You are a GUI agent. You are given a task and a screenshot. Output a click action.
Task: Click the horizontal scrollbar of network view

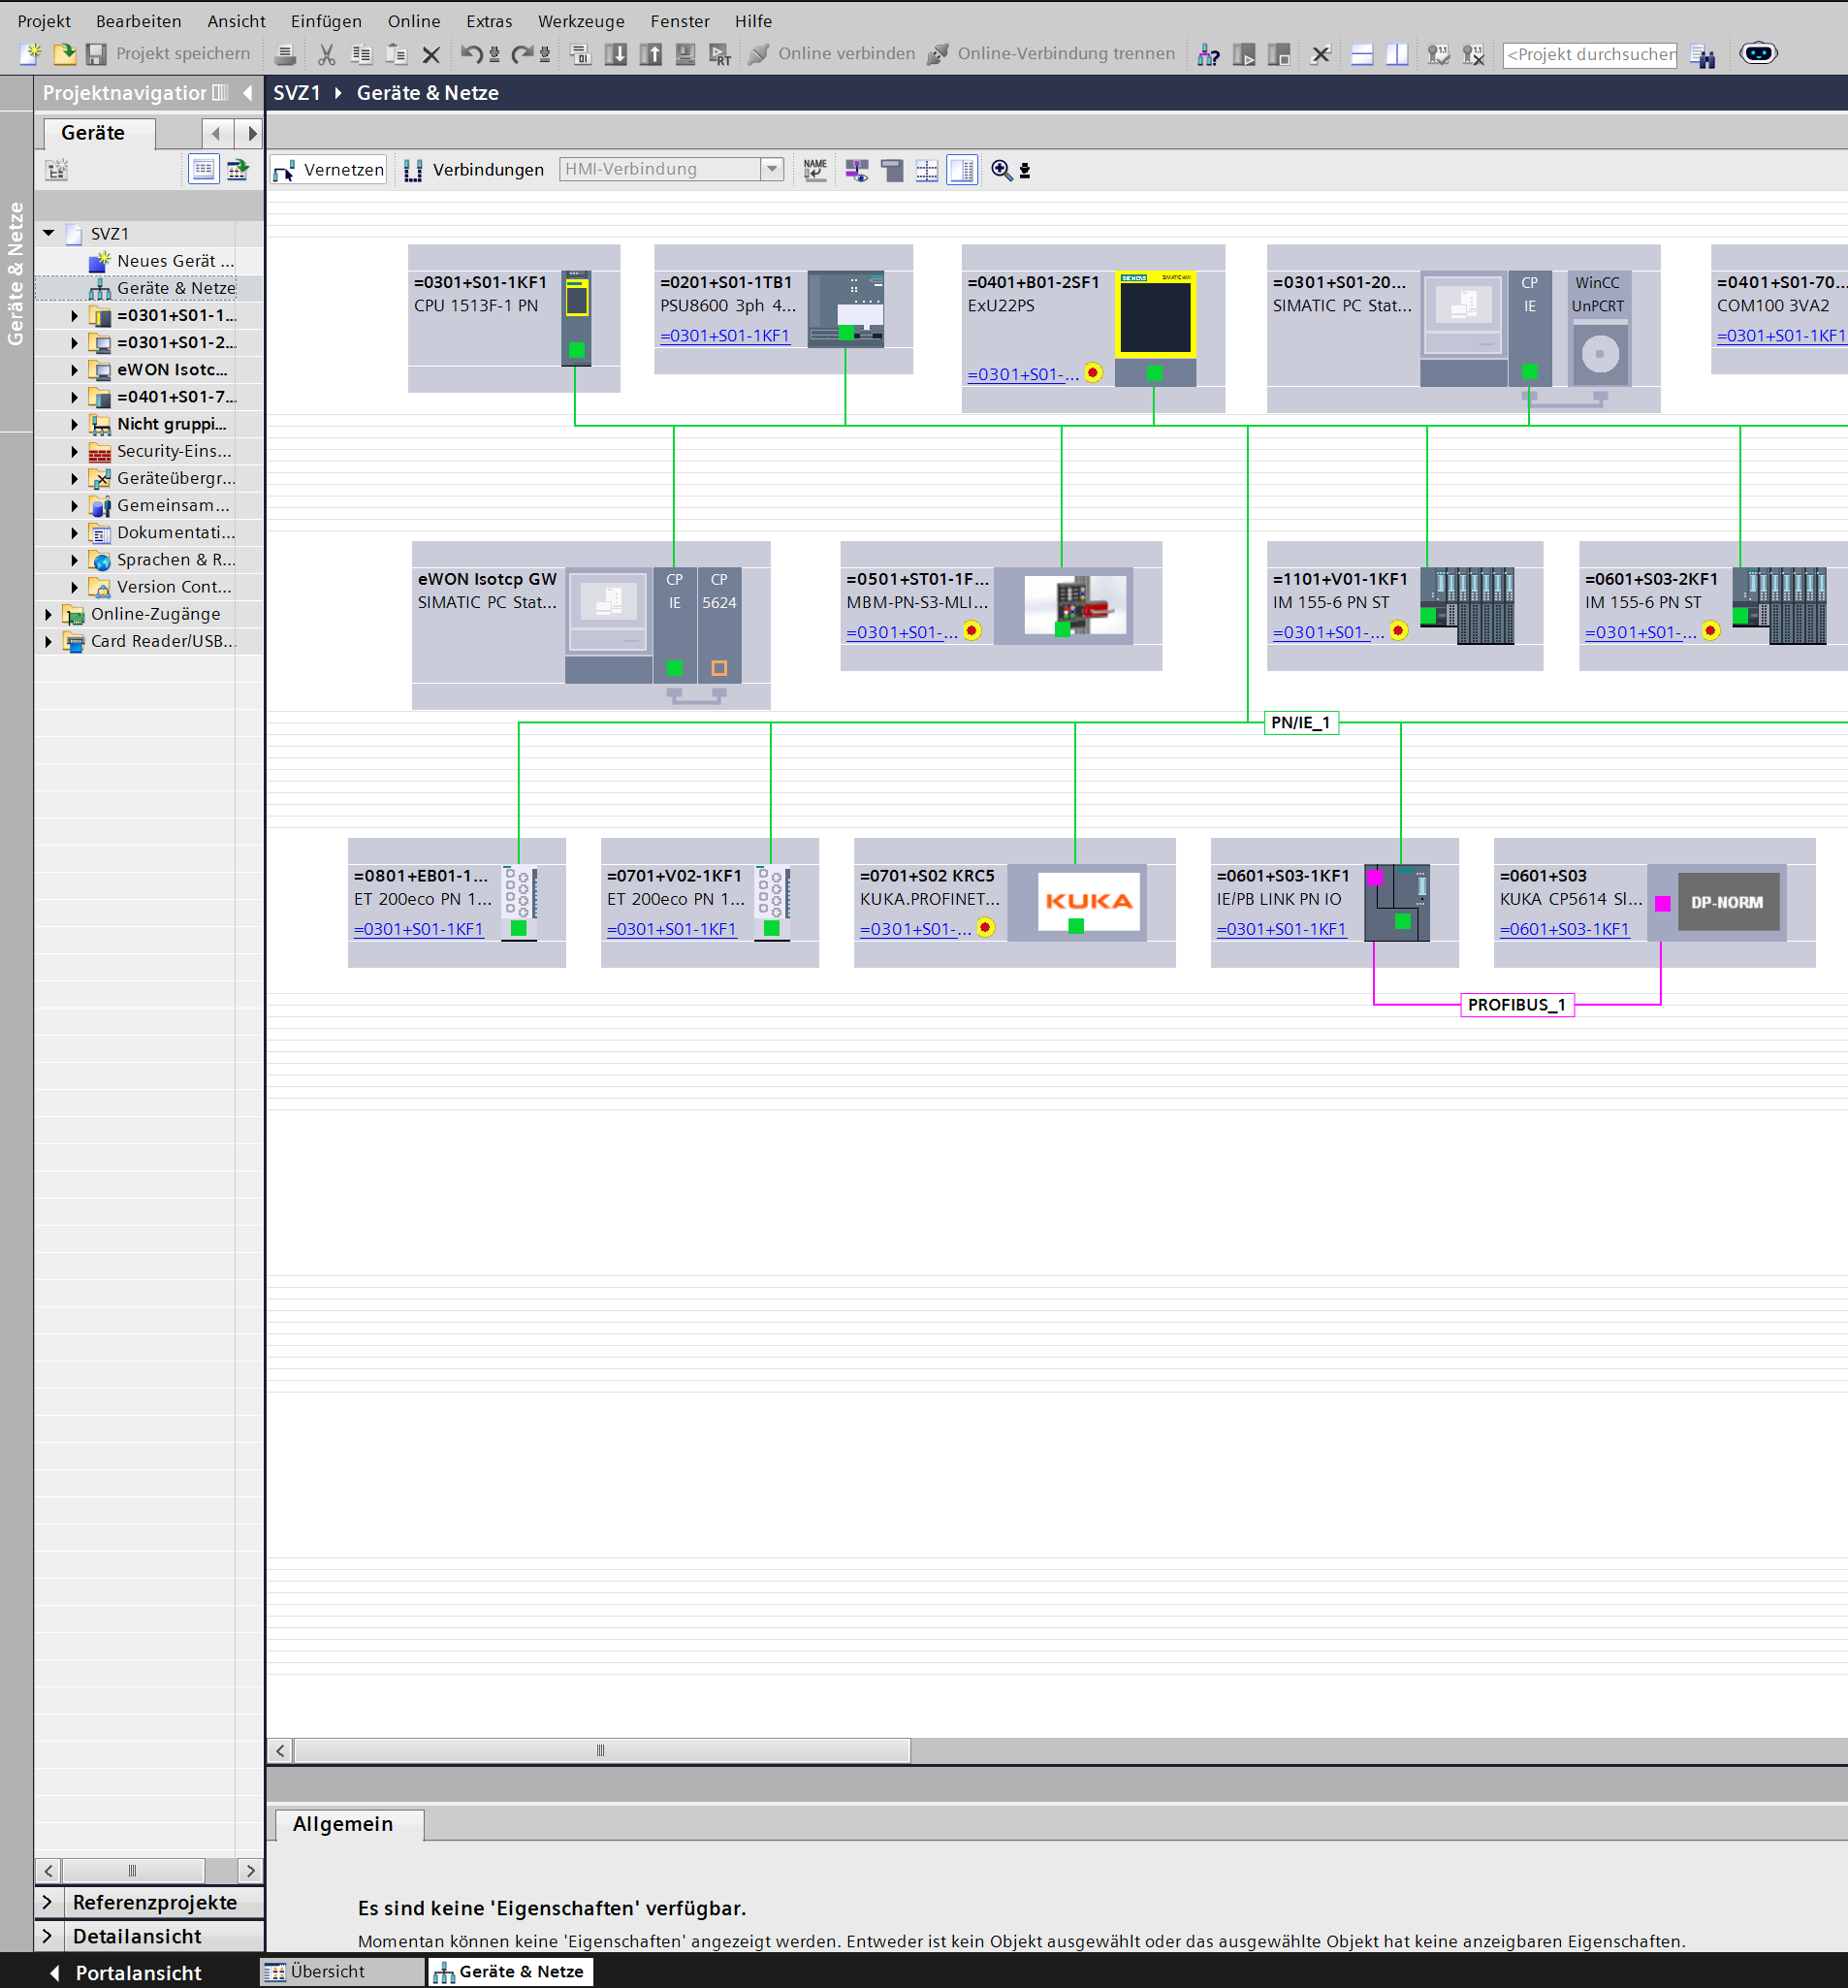(x=601, y=1750)
